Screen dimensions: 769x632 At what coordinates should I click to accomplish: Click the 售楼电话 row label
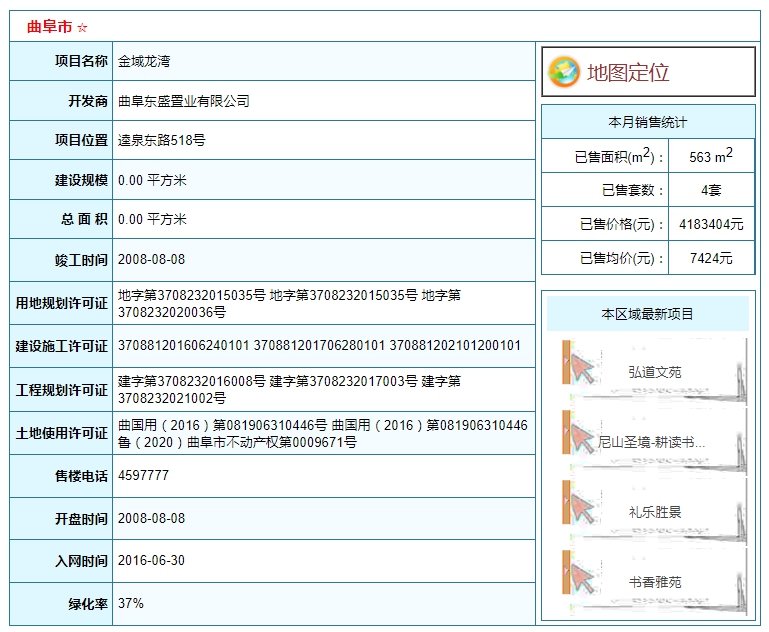click(x=81, y=476)
